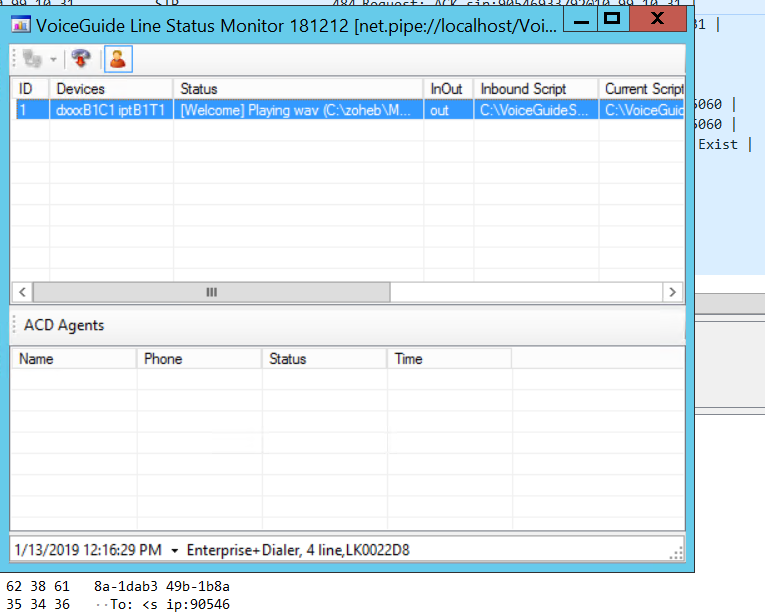
Task: Click the Name column header in ACD Agents
Action: click(x=73, y=359)
